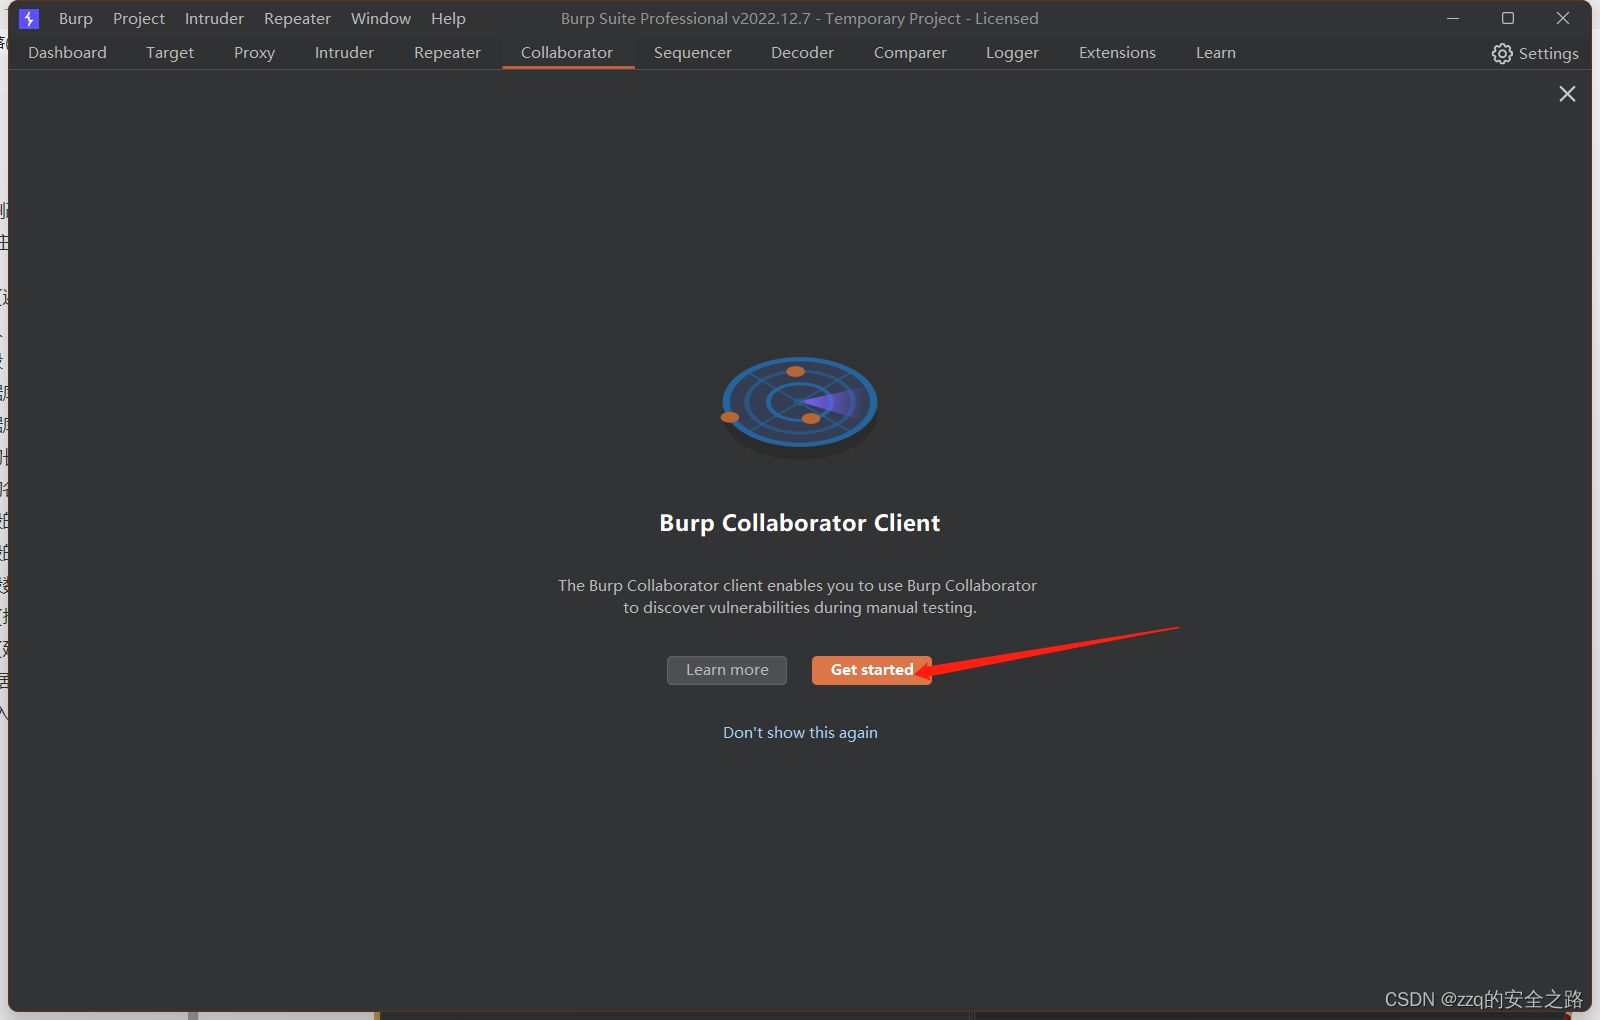The width and height of the screenshot is (1600, 1020).
Task: Close the Burp Suite window
Action: click(x=1563, y=19)
